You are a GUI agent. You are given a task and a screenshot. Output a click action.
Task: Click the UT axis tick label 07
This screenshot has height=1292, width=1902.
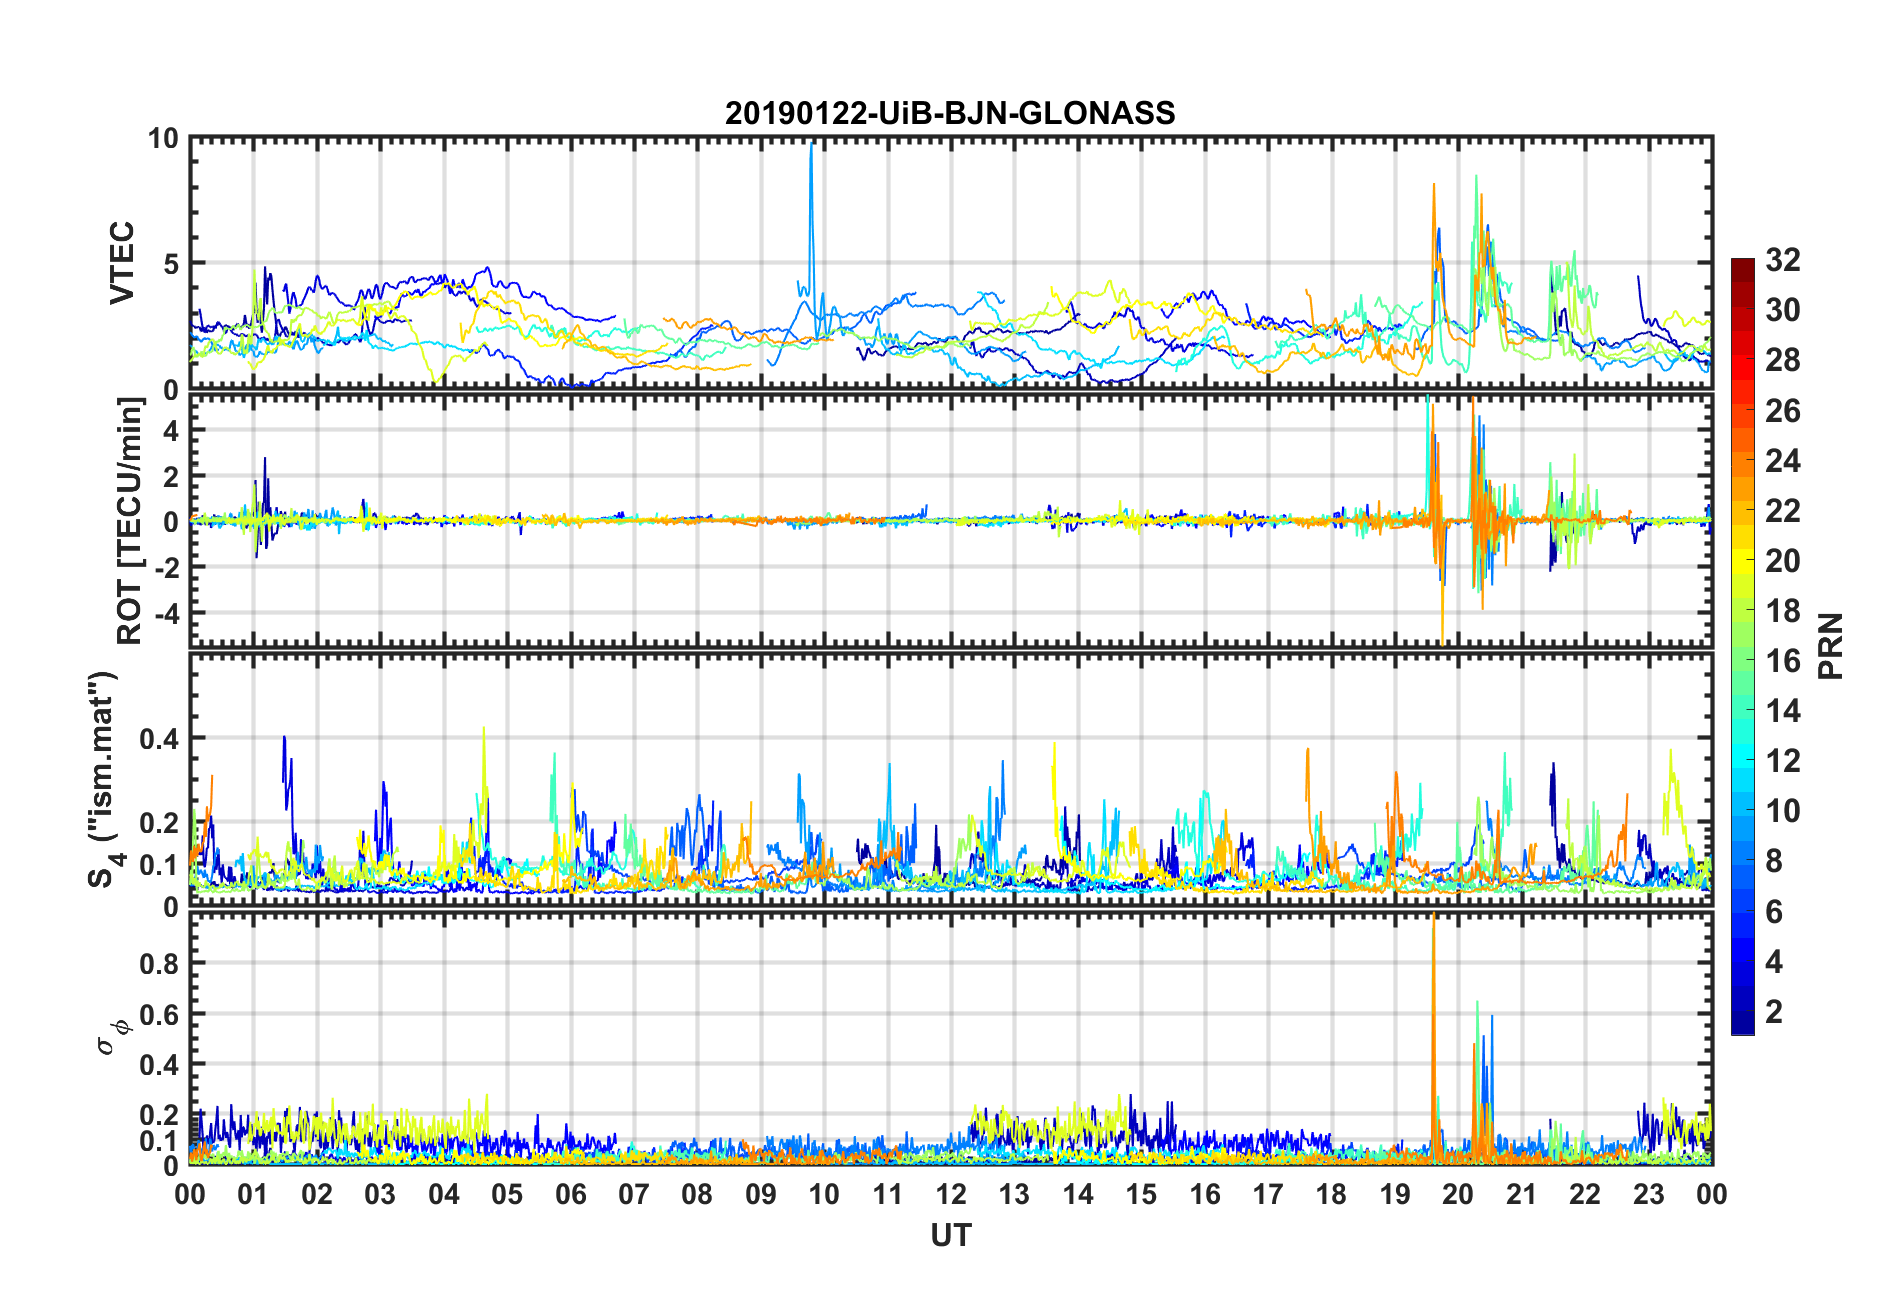click(634, 1194)
